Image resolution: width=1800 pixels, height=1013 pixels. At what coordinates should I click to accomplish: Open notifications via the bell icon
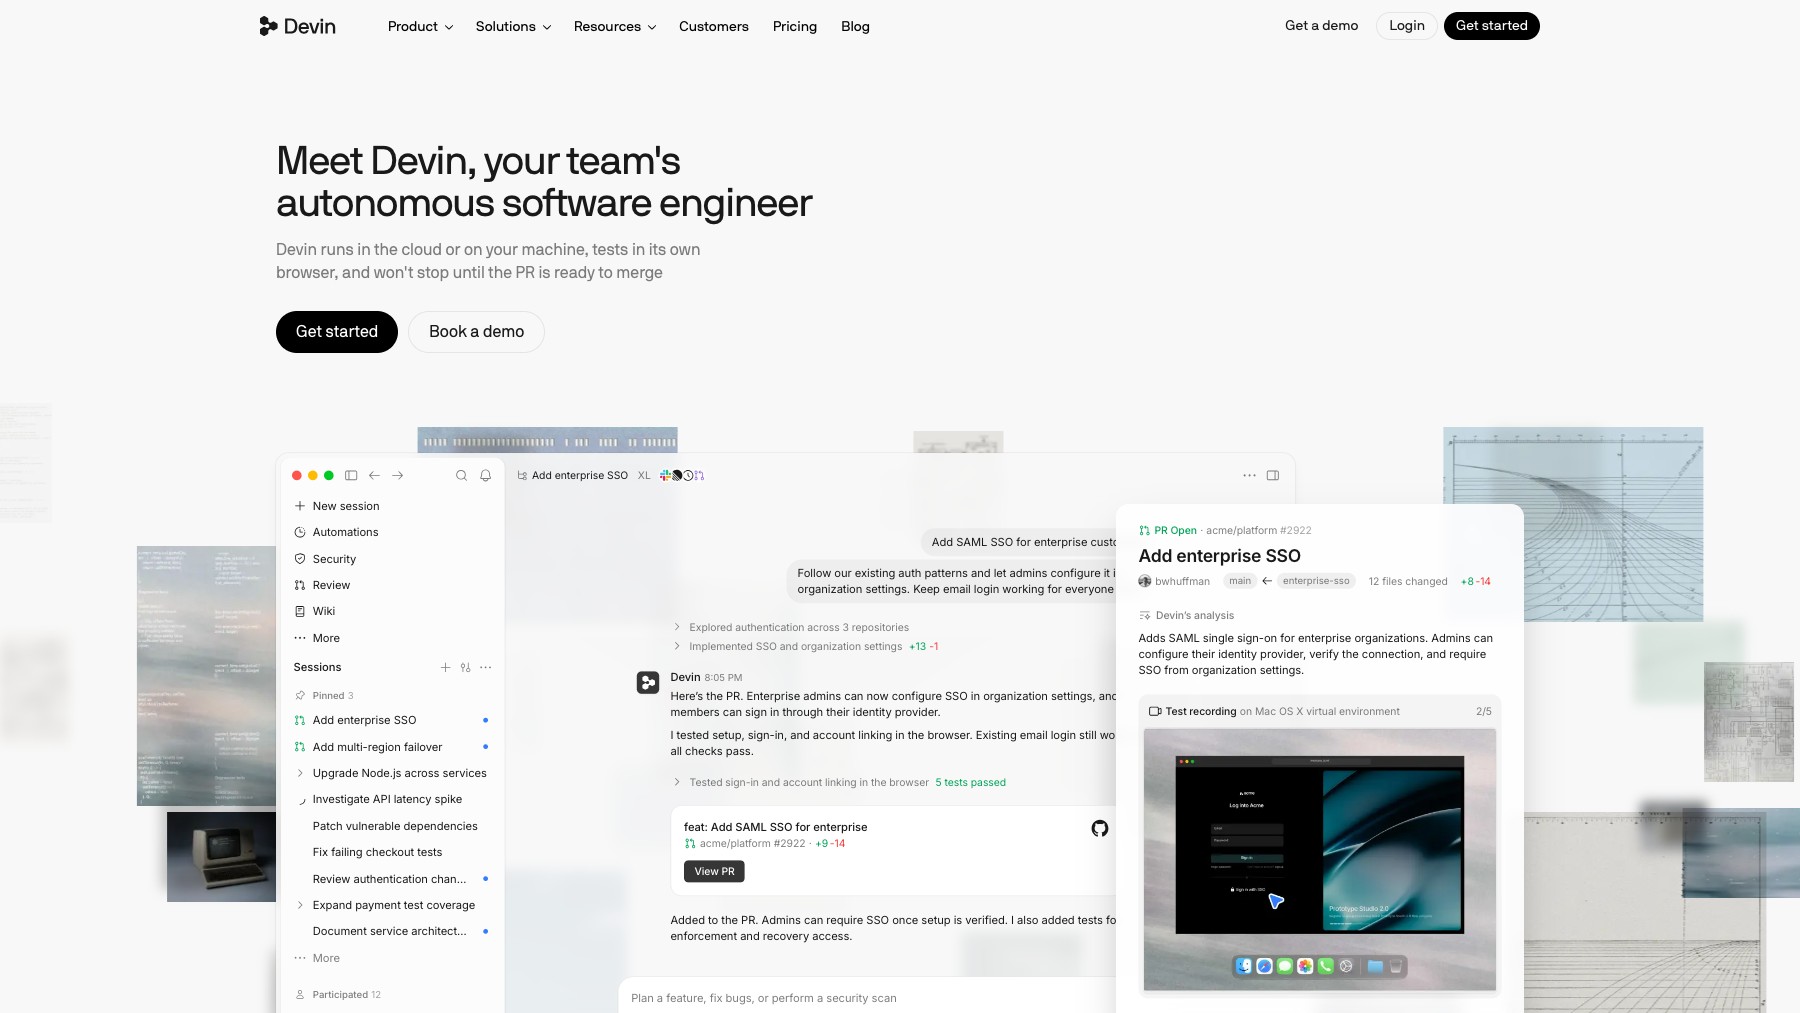[486, 476]
